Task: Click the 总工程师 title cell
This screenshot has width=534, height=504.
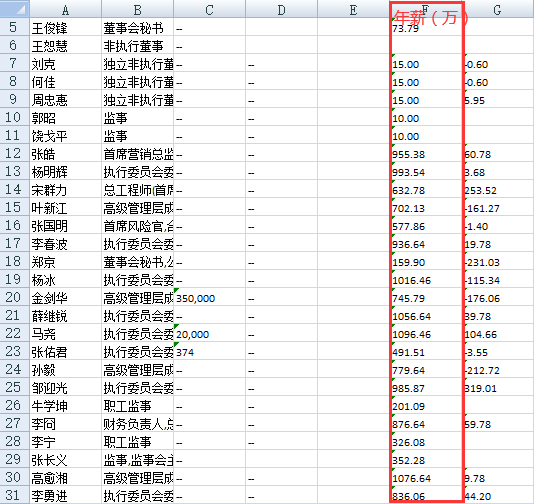Action: pos(138,189)
